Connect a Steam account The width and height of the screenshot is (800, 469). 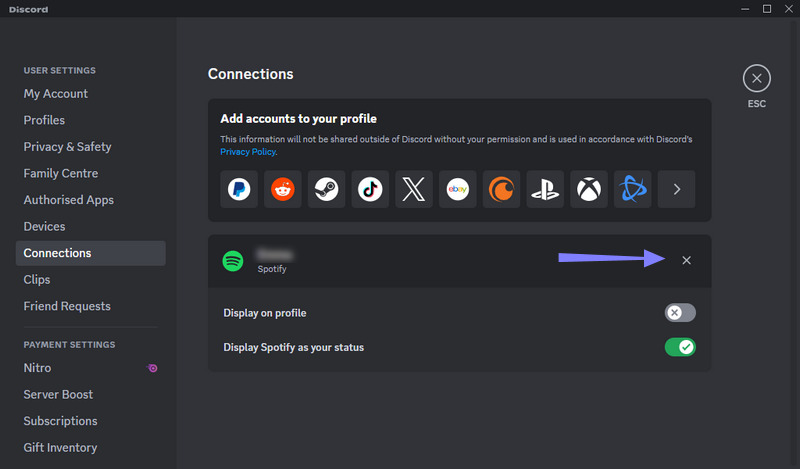click(327, 189)
